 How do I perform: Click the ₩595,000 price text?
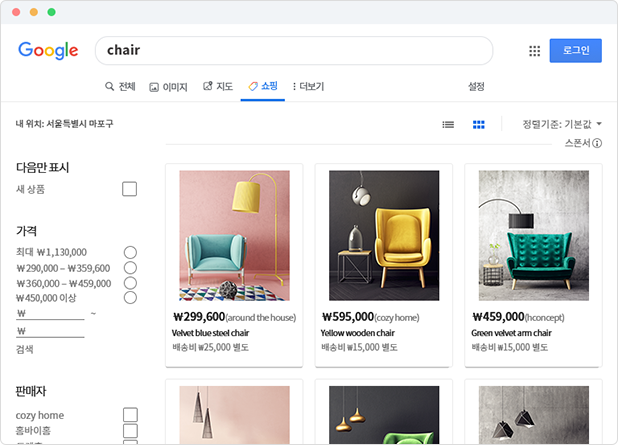348,317
